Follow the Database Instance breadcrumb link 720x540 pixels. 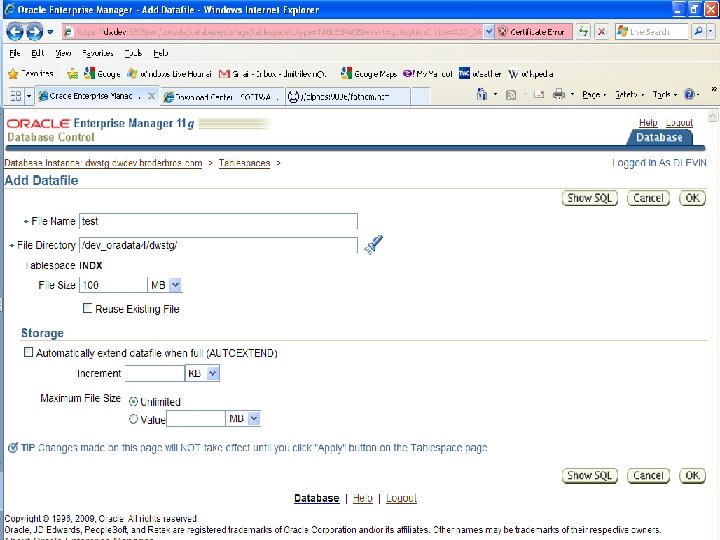point(103,163)
